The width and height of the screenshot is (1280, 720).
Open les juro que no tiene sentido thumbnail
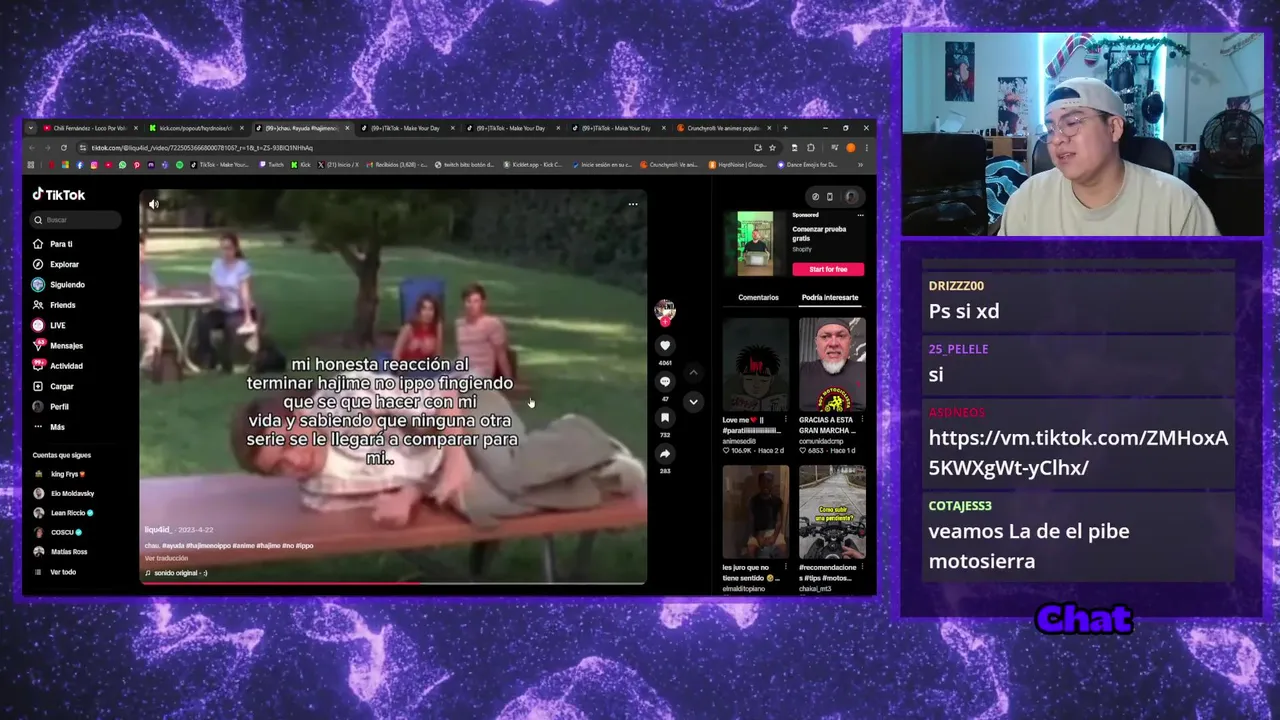tap(756, 512)
